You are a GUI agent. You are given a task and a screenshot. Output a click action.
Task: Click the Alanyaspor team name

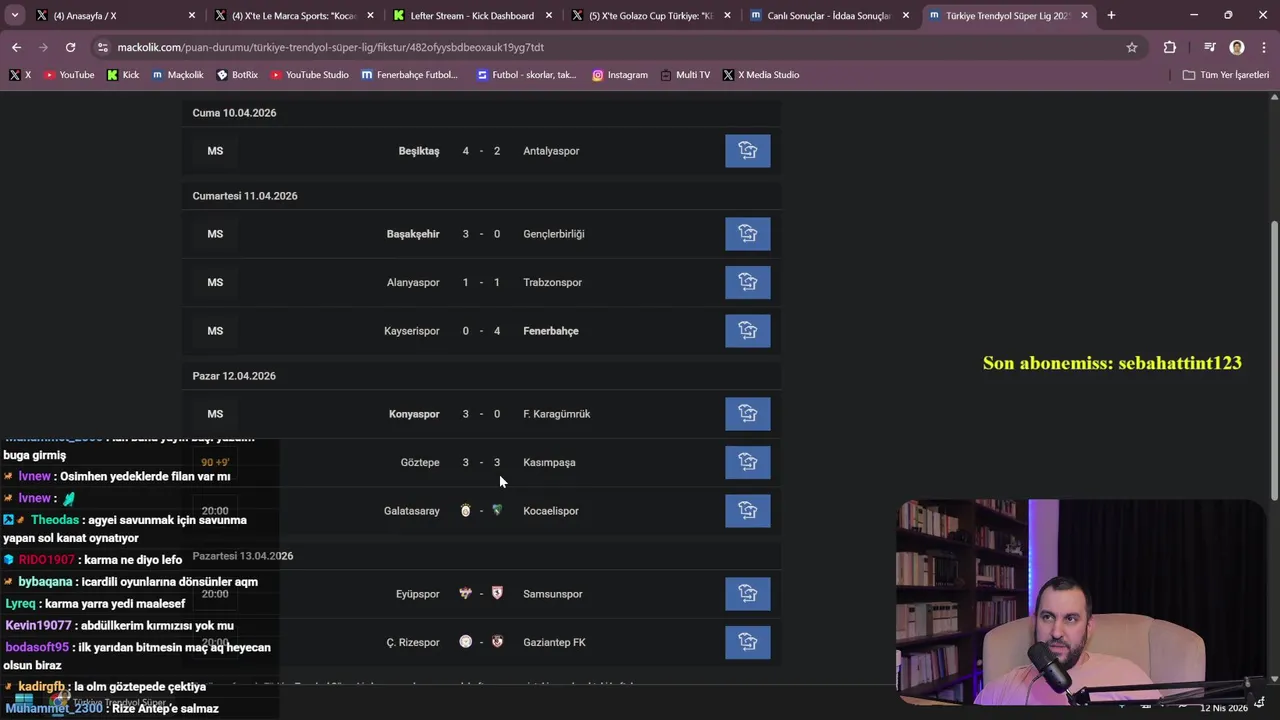click(413, 282)
